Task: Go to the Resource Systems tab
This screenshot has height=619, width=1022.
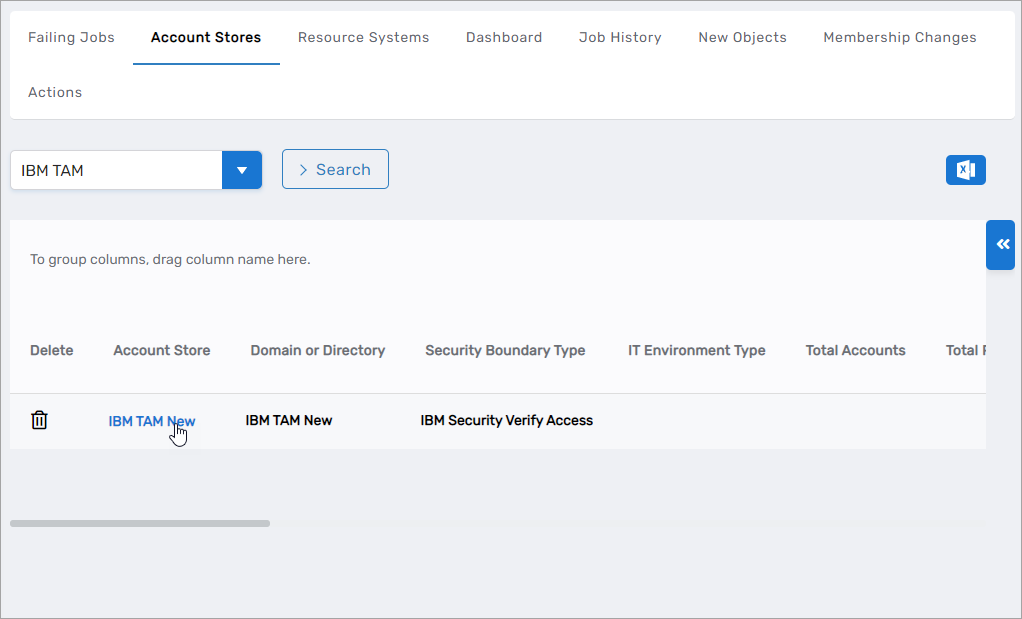Action: (x=363, y=37)
